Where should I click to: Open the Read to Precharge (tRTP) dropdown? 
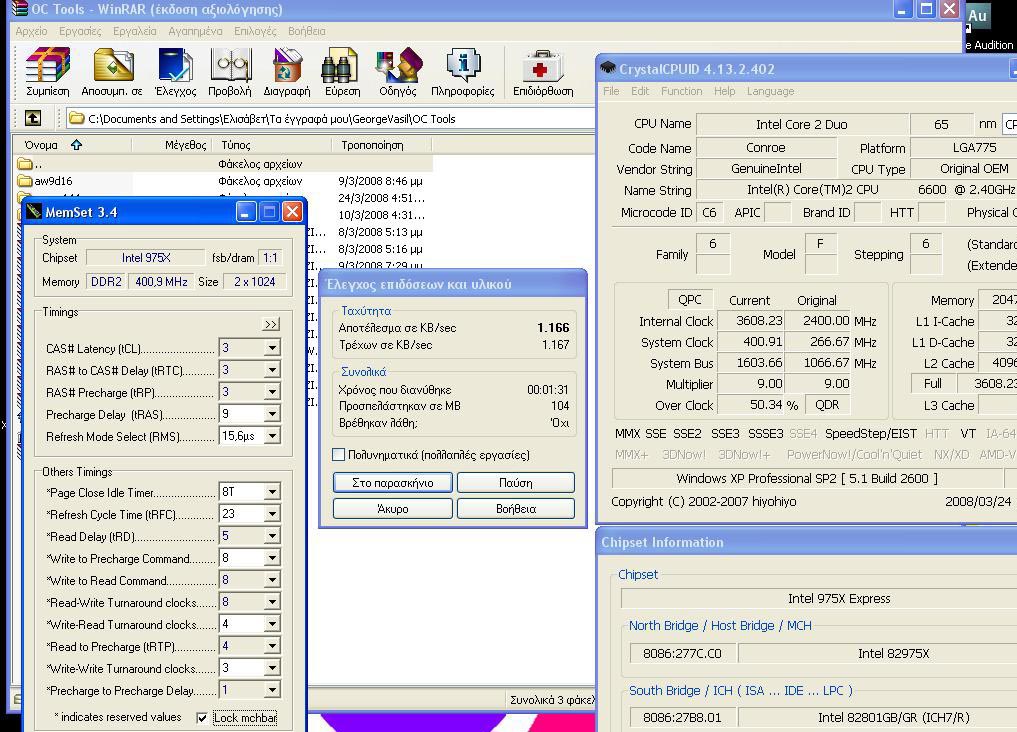[x=272, y=646]
